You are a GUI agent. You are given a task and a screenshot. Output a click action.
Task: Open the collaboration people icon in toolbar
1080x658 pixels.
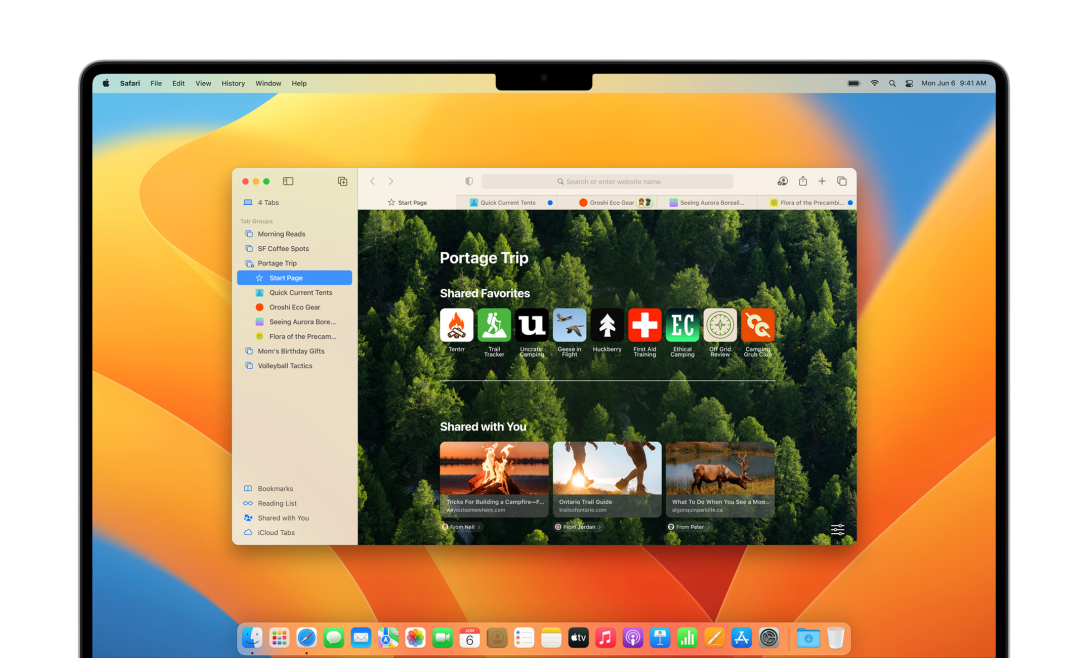pos(782,181)
